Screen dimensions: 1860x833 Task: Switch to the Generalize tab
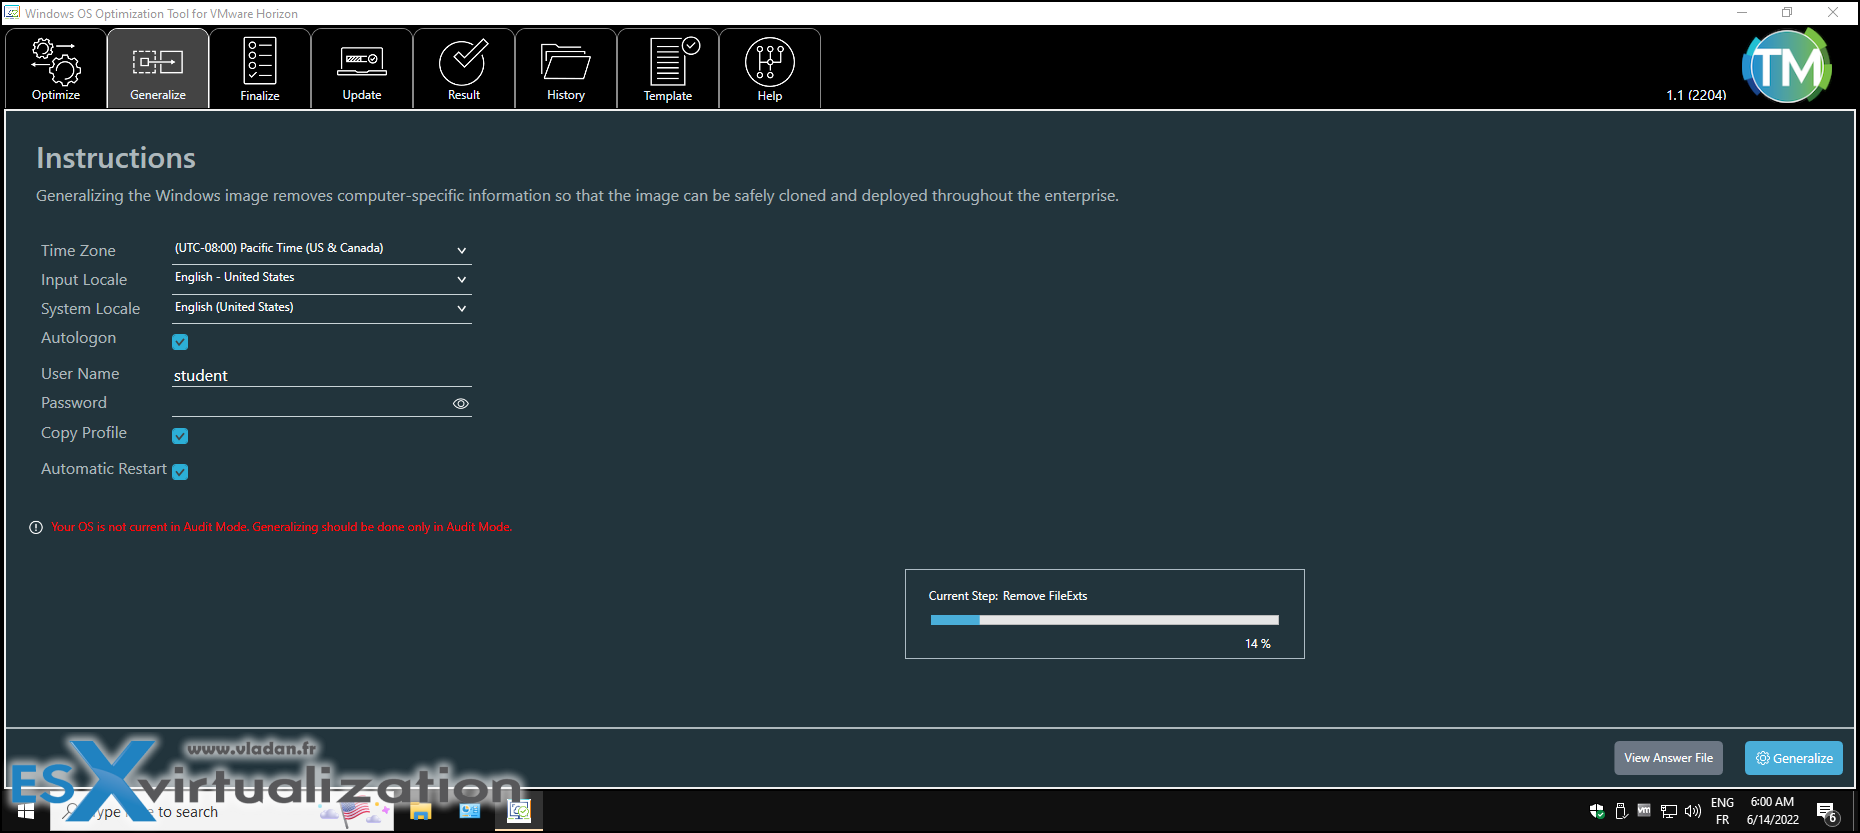click(158, 68)
